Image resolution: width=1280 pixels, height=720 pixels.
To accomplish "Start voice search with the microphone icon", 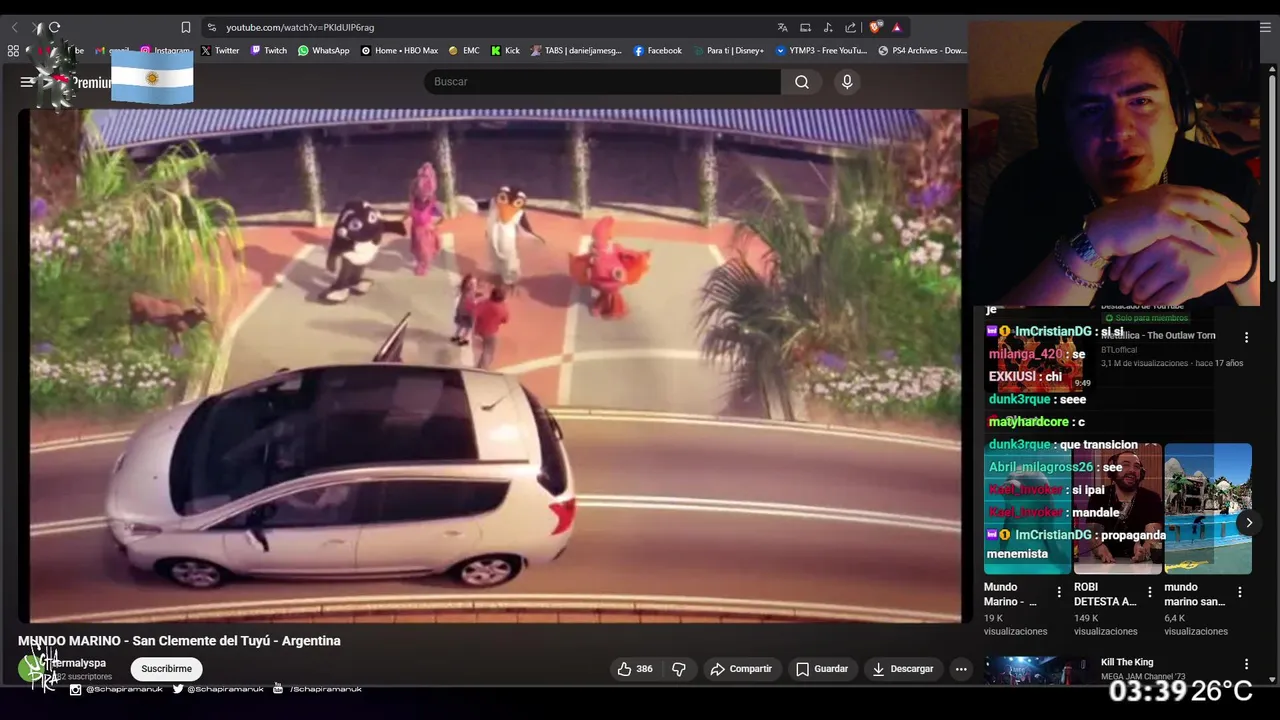I will (x=847, y=82).
